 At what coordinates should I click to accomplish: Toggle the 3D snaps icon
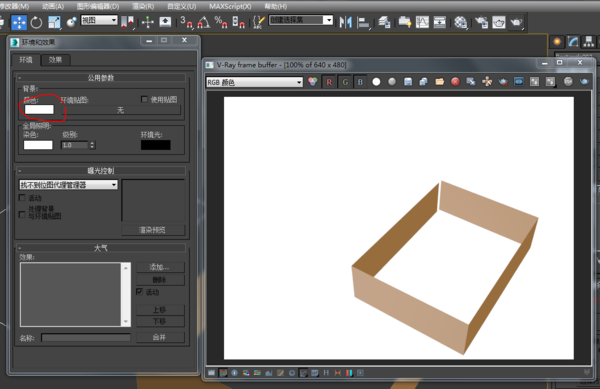[x=186, y=22]
